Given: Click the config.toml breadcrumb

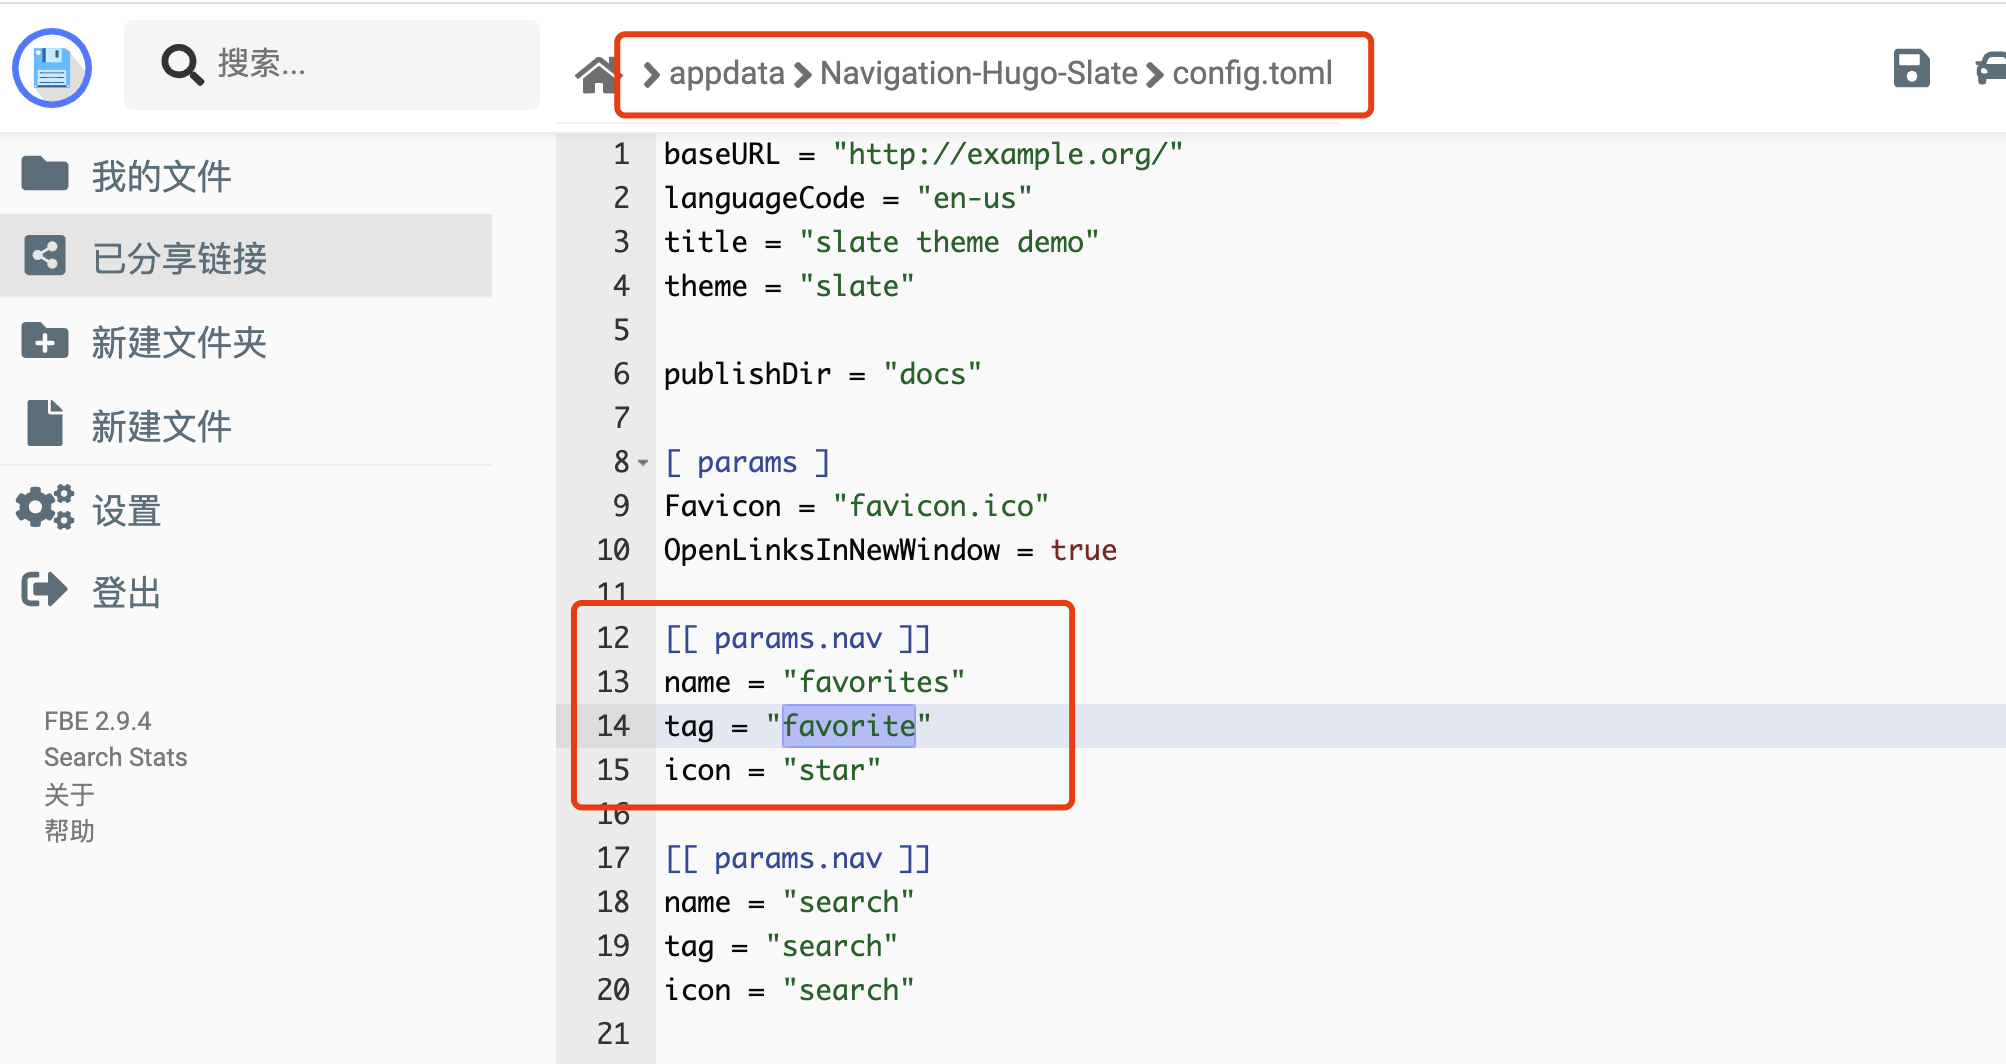Looking at the screenshot, I should coord(1252,74).
